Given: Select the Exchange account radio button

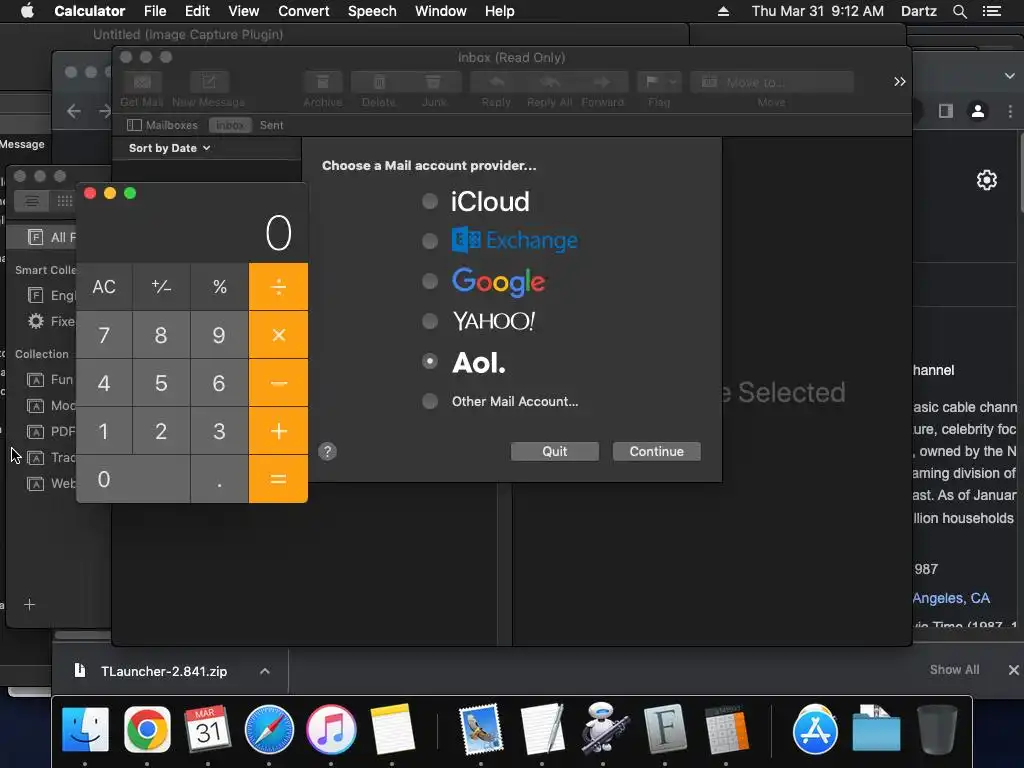Looking at the screenshot, I should (430, 241).
